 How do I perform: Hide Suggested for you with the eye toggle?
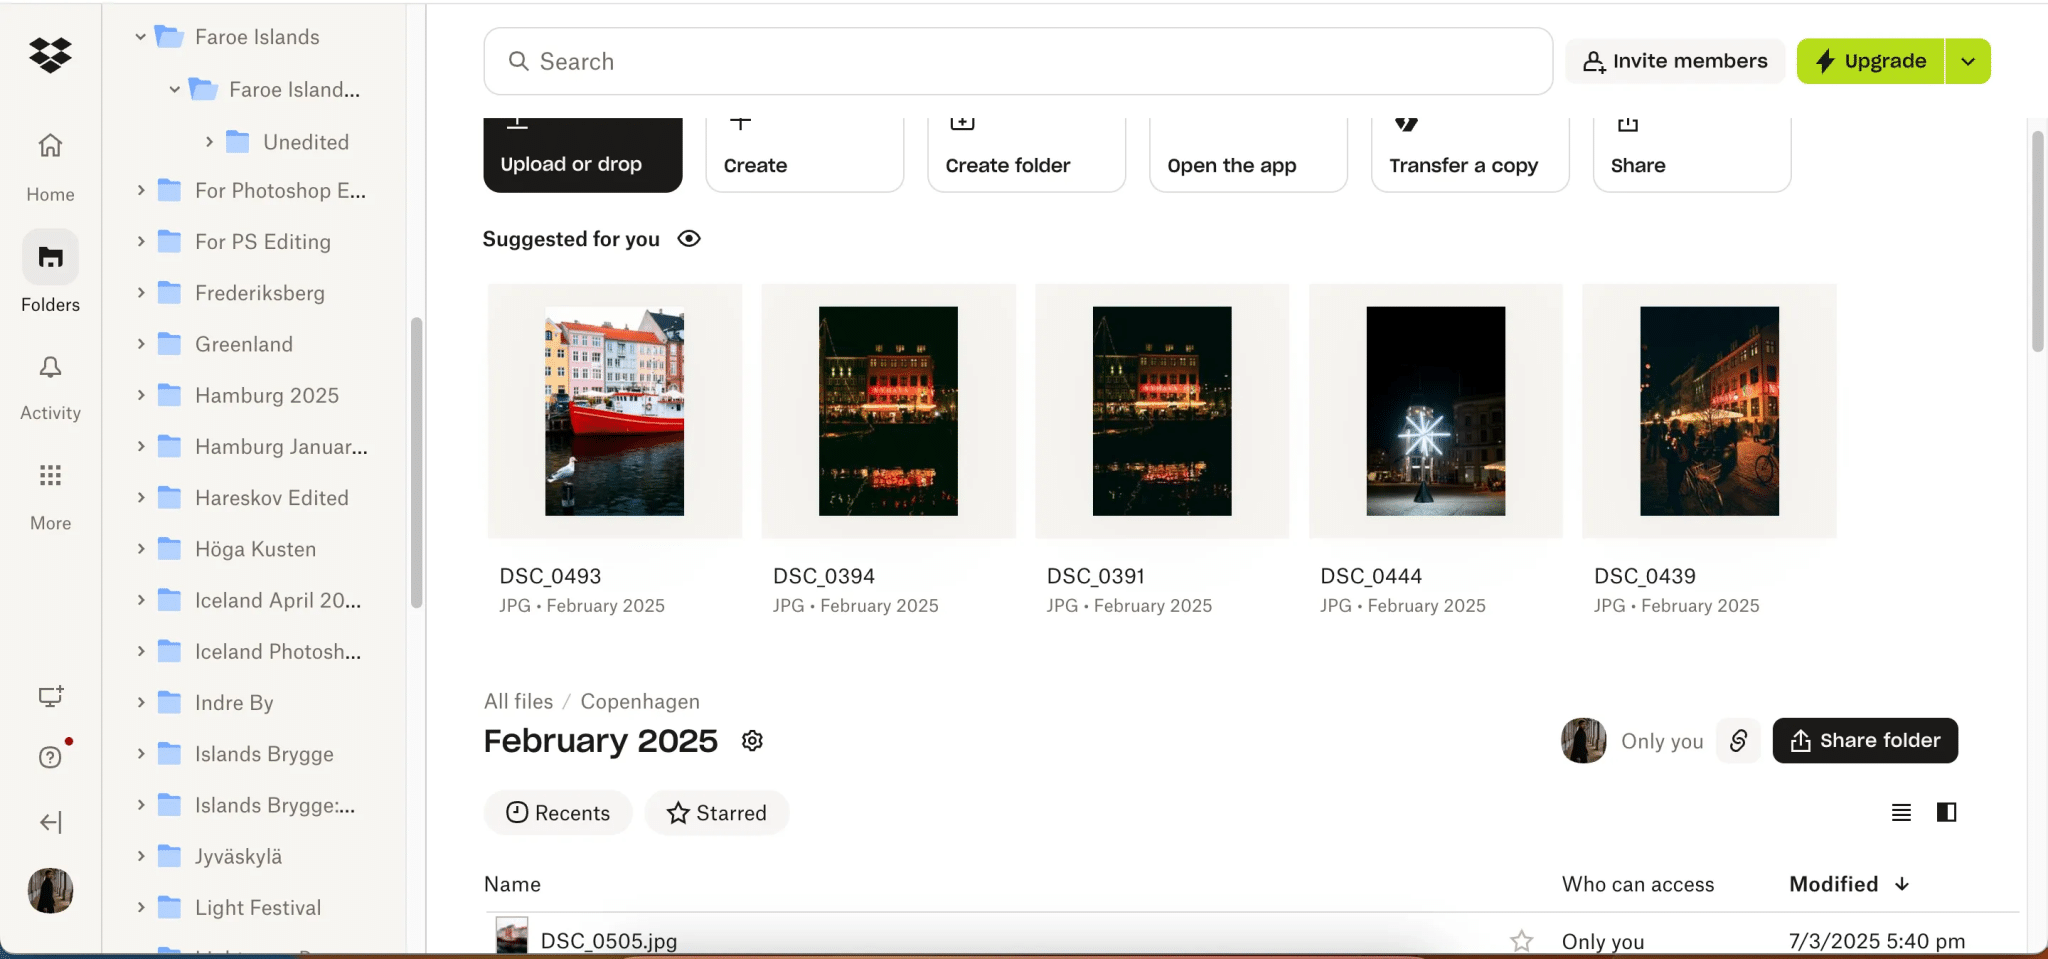pyautogui.click(x=689, y=238)
